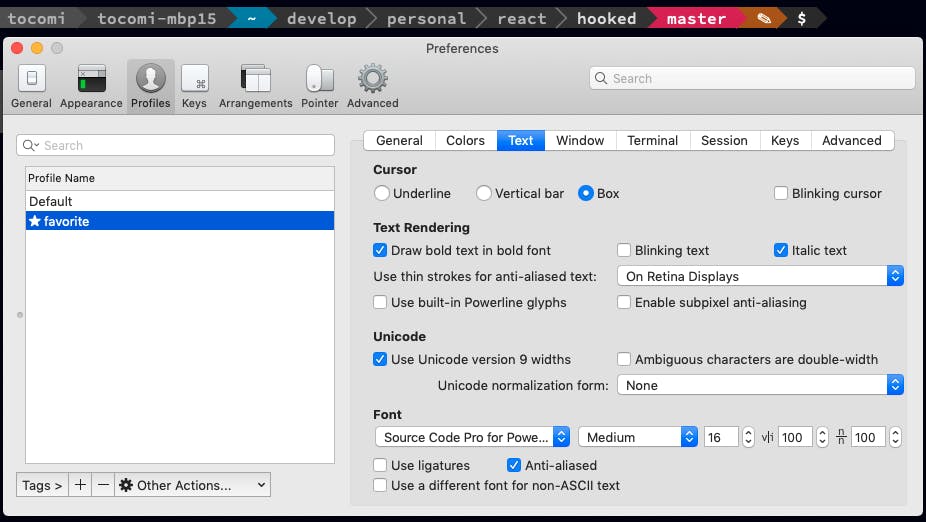Screen dimensions: 926x522
Task: Click the vertical spacing value field
Action: (868, 437)
